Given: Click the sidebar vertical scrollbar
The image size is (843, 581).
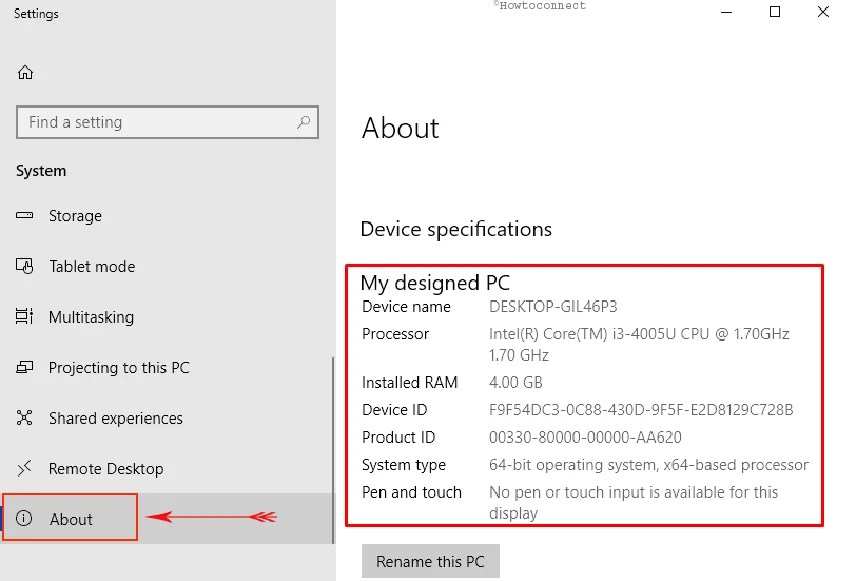Looking at the screenshot, I should 332,450.
